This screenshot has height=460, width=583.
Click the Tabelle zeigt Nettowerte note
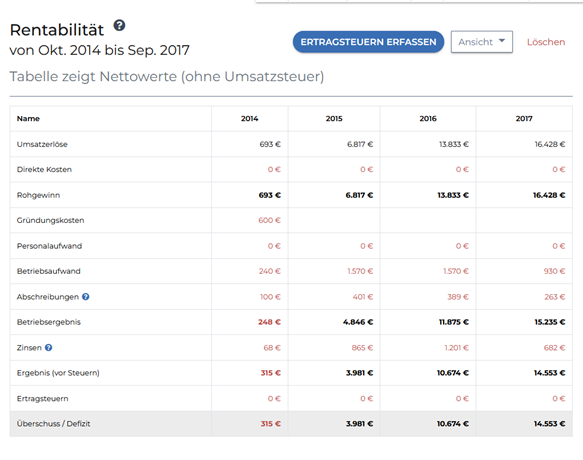(x=167, y=77)
